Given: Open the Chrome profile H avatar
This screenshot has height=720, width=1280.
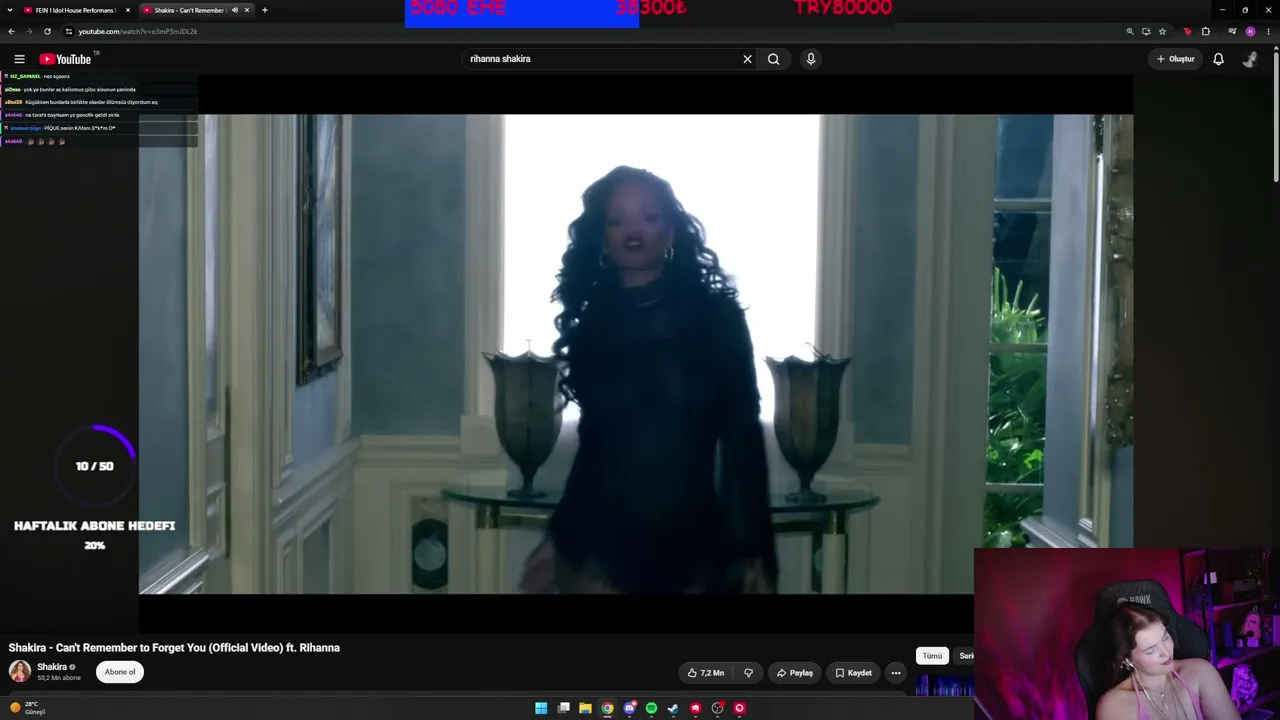Looking at the screenshot, I should click(1250, 31).
